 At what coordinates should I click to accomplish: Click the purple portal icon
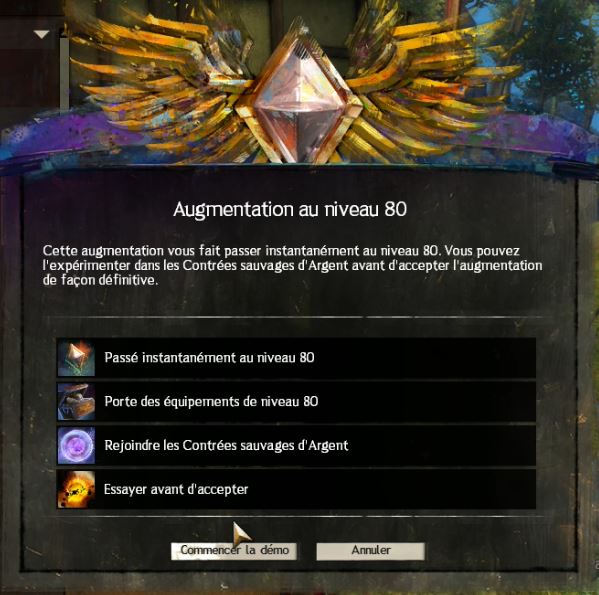point(76,446)
